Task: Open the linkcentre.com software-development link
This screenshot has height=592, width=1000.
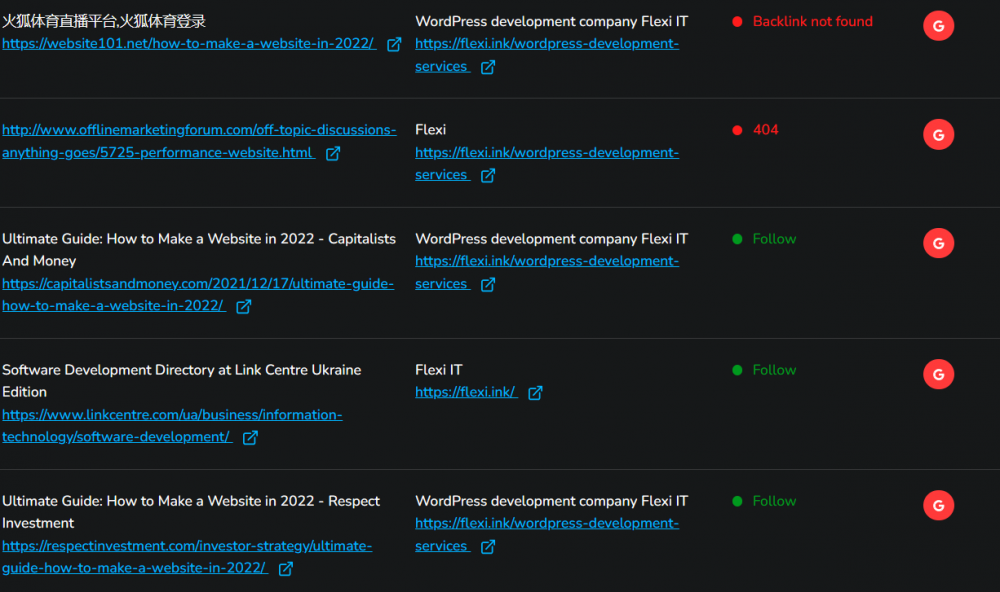Action: point(172,426)
